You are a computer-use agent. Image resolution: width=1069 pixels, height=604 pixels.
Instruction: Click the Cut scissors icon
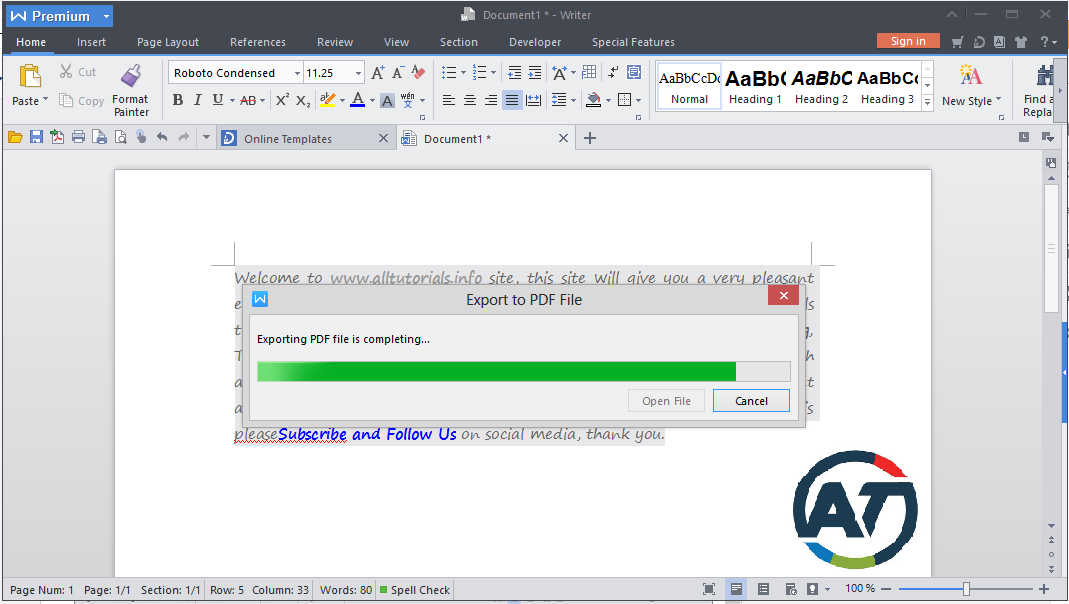pyautogui.click(x=65, y=72)
